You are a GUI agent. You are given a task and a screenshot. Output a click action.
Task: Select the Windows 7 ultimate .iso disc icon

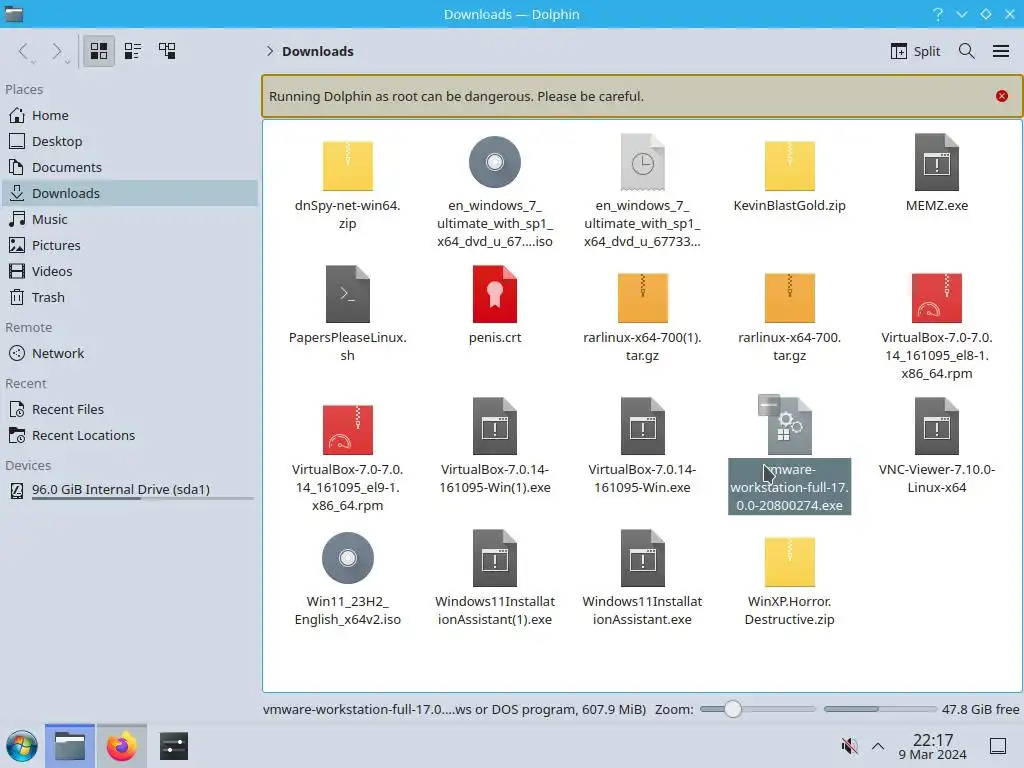[494, 162]
